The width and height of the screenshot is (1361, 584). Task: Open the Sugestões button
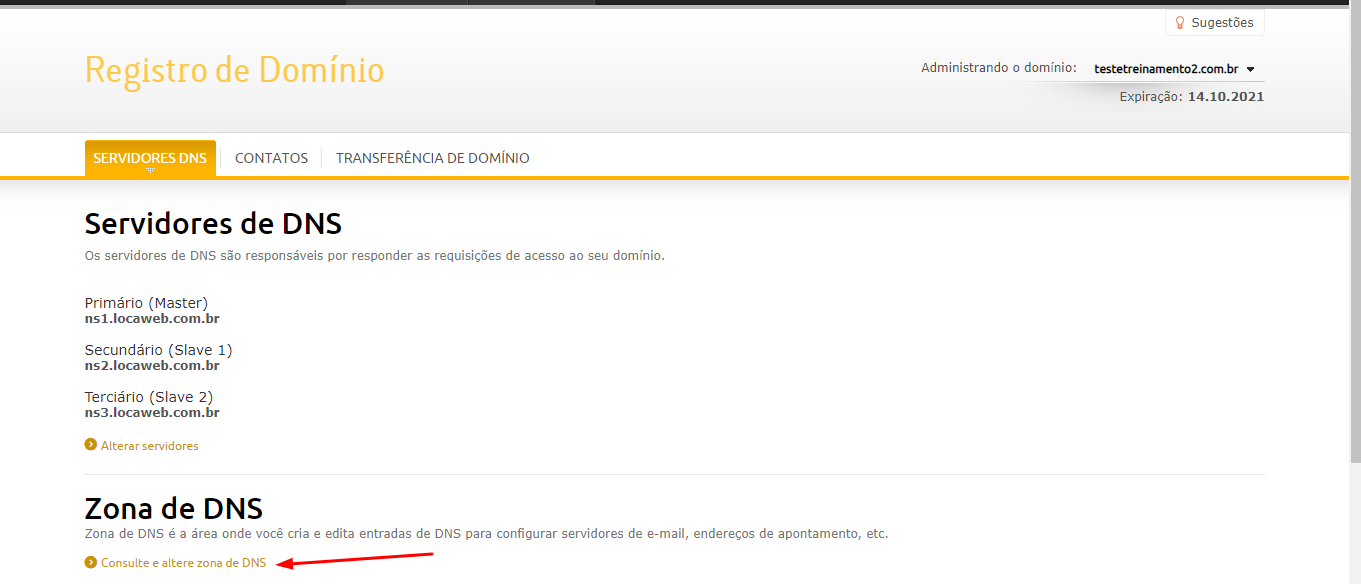click(1214, 22)
